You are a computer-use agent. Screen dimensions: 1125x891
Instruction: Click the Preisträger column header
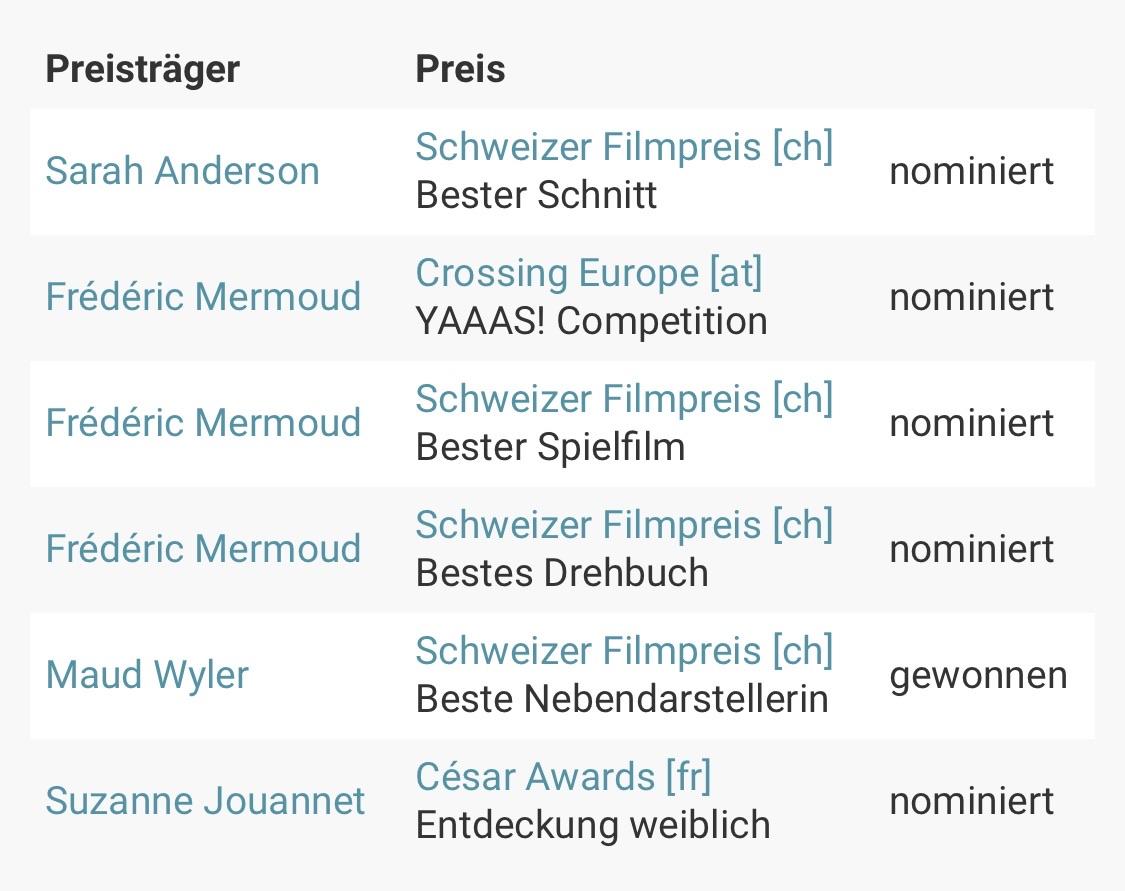coord(143,69)
